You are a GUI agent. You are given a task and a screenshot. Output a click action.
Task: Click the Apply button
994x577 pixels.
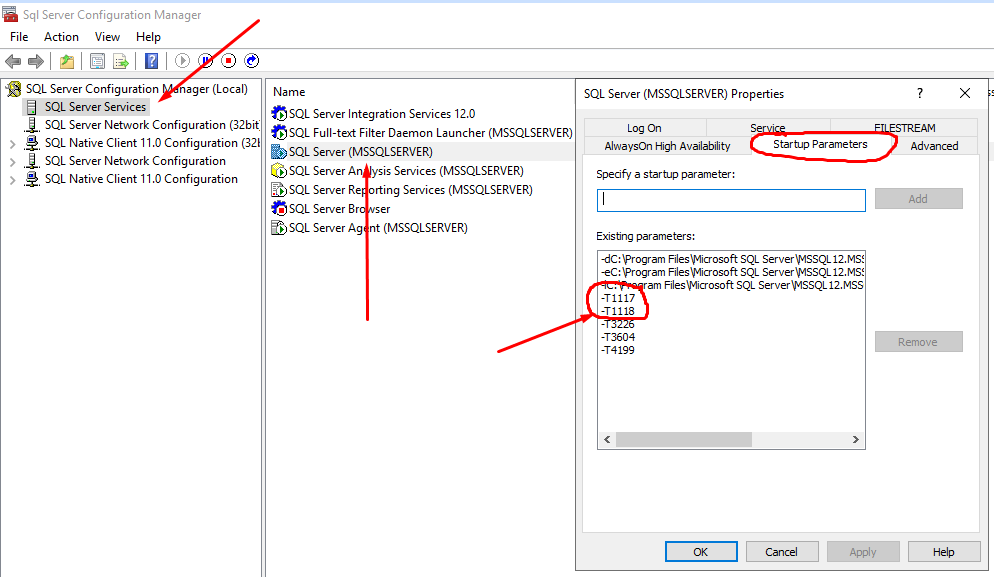[863, 552]
